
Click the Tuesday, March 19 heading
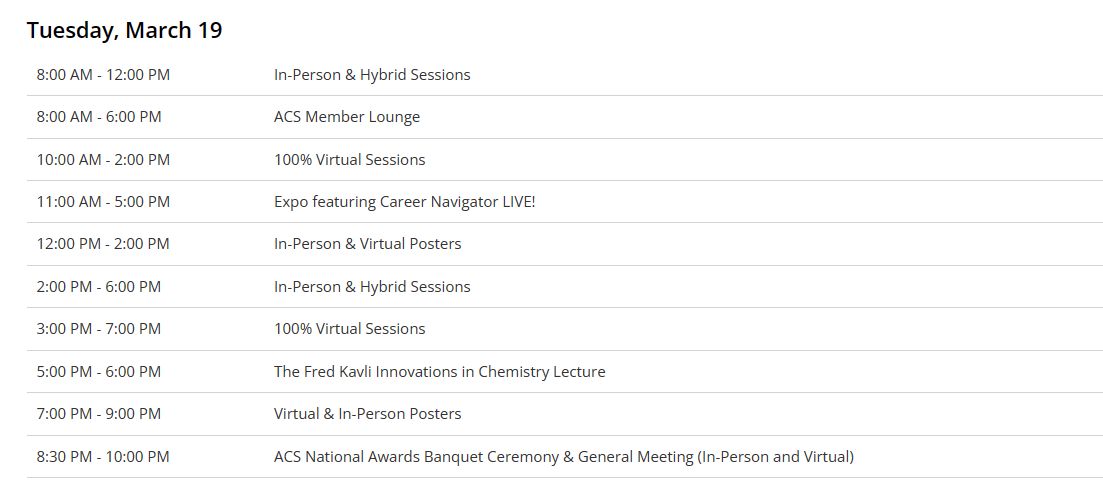click(x=125, y=30)
